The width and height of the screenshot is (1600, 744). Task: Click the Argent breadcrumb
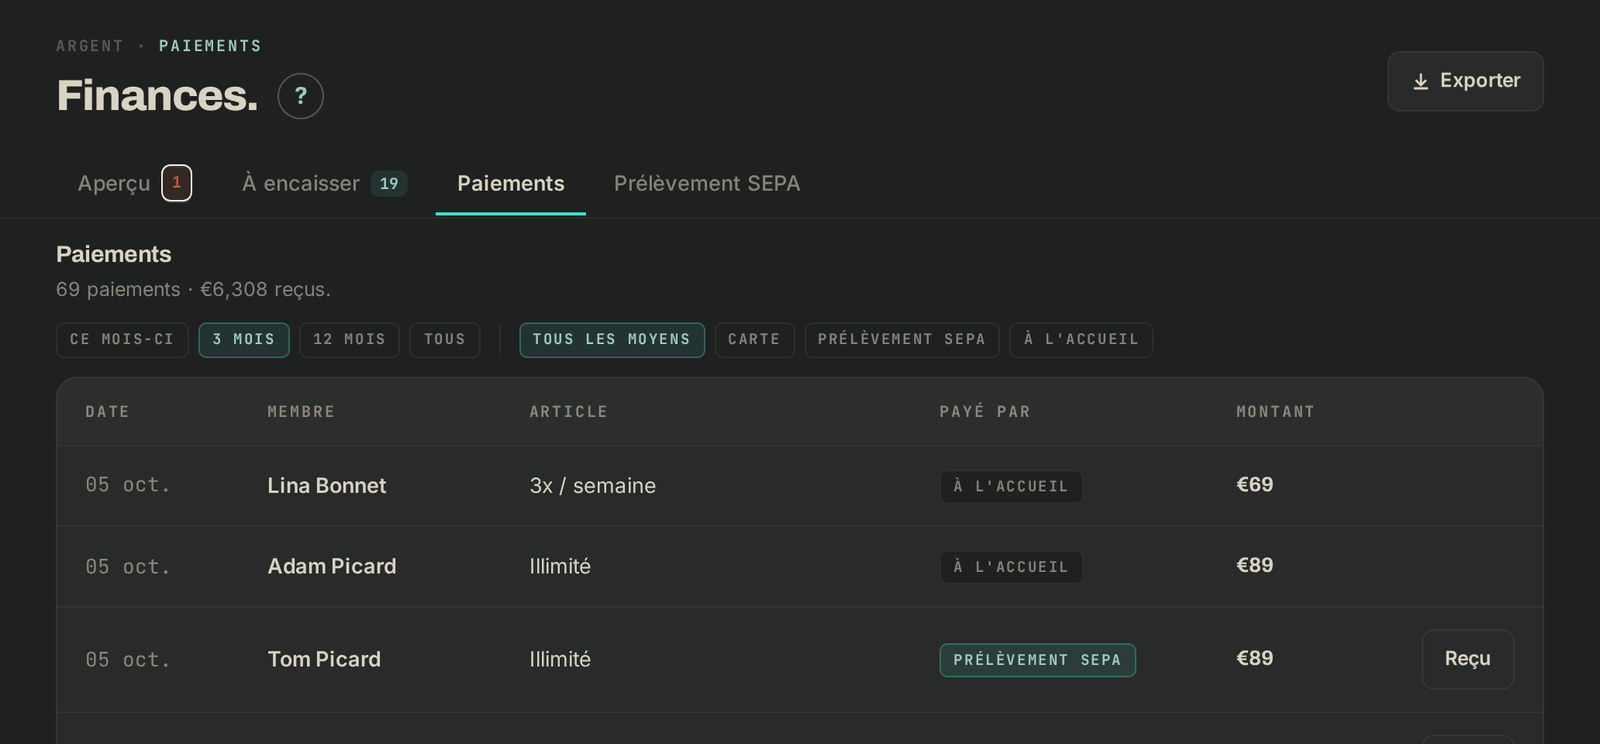90,46
